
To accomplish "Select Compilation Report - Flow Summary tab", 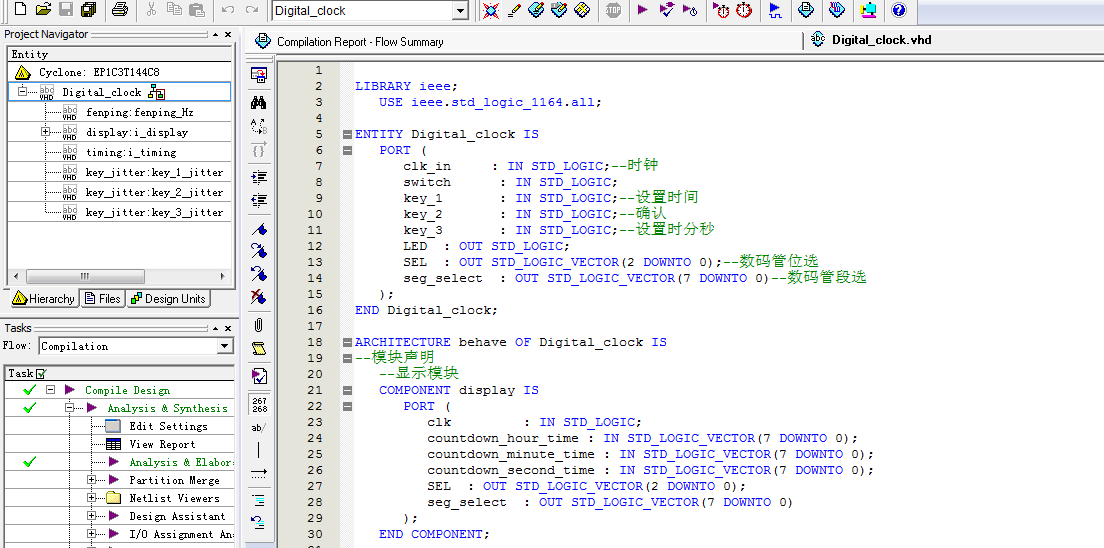I will [x=358, y=42].
